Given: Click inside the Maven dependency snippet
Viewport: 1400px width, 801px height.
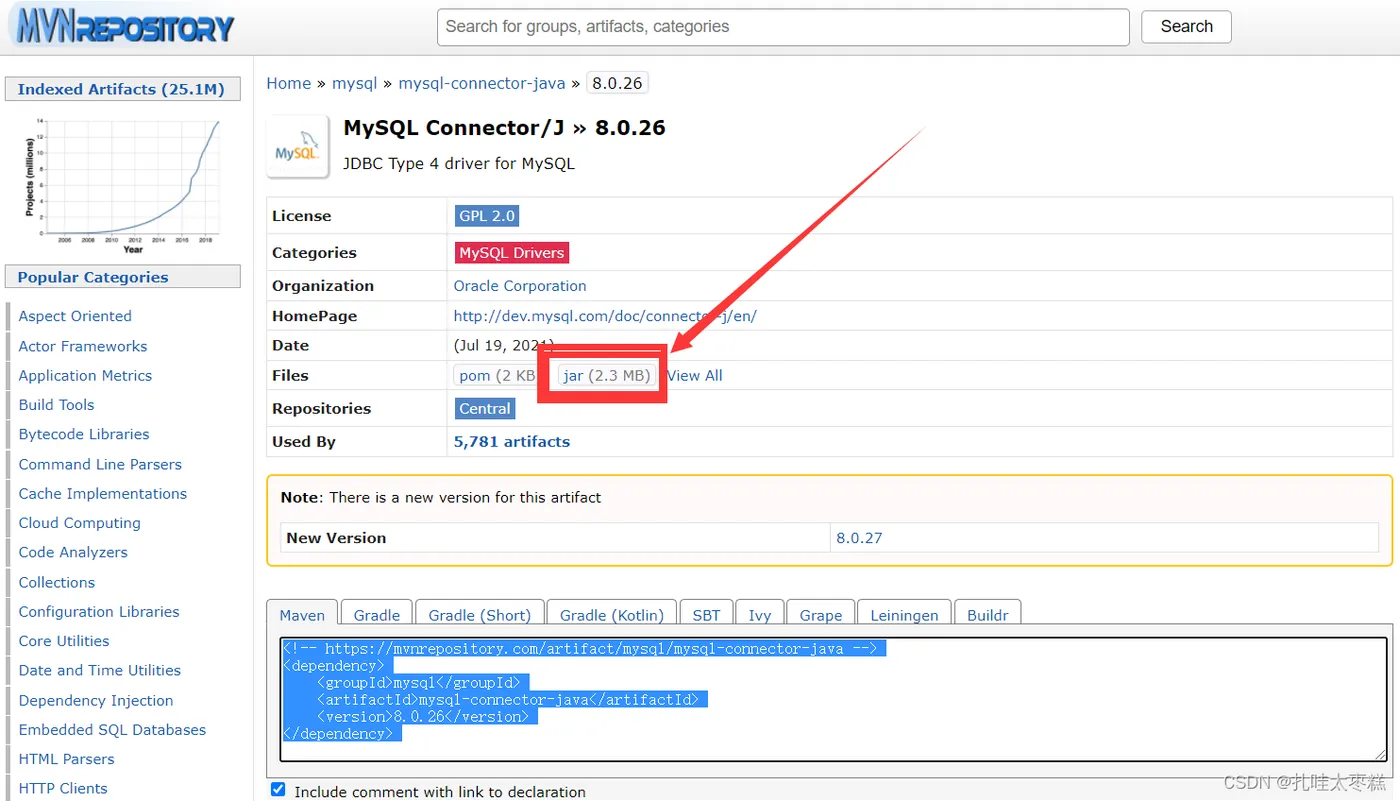Looking at the screenshot, I should click(x=833, y=699).
